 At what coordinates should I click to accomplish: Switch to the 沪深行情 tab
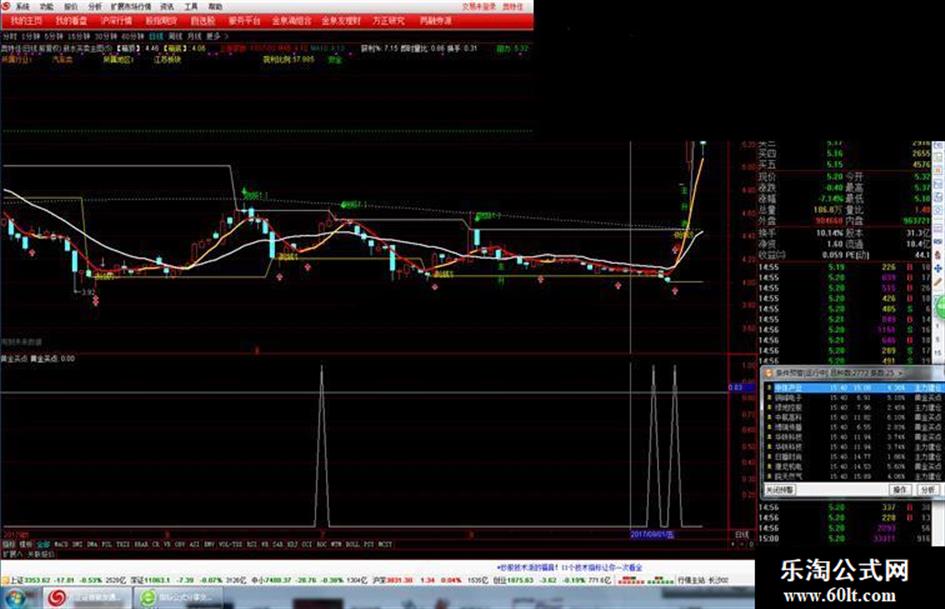coord(116,21)
